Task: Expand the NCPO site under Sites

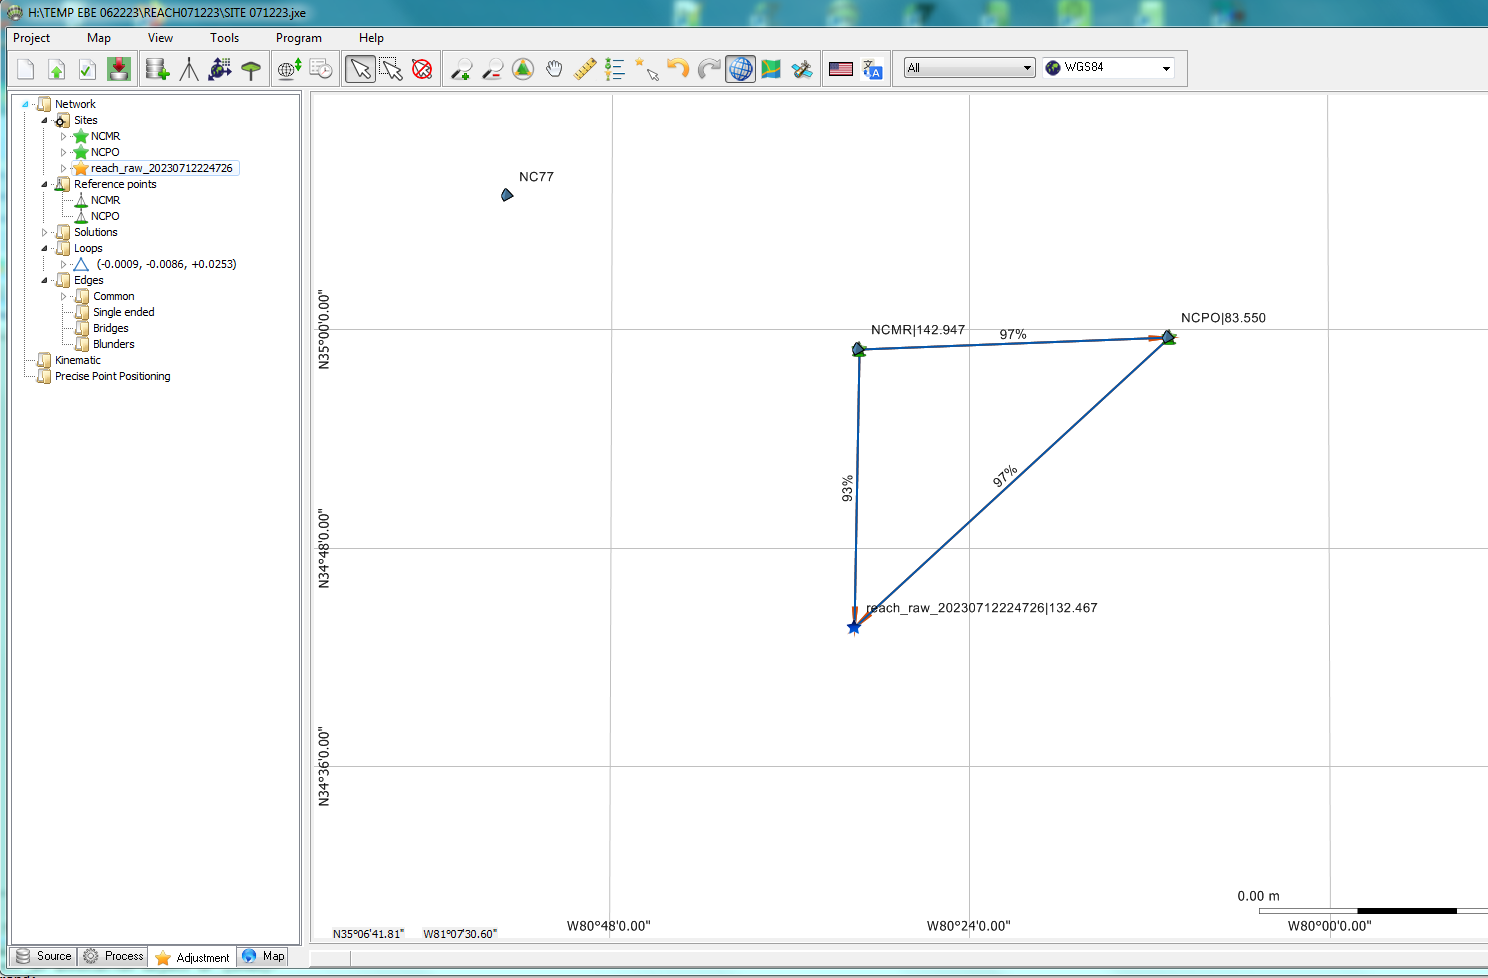Action: tap(63, 152)
